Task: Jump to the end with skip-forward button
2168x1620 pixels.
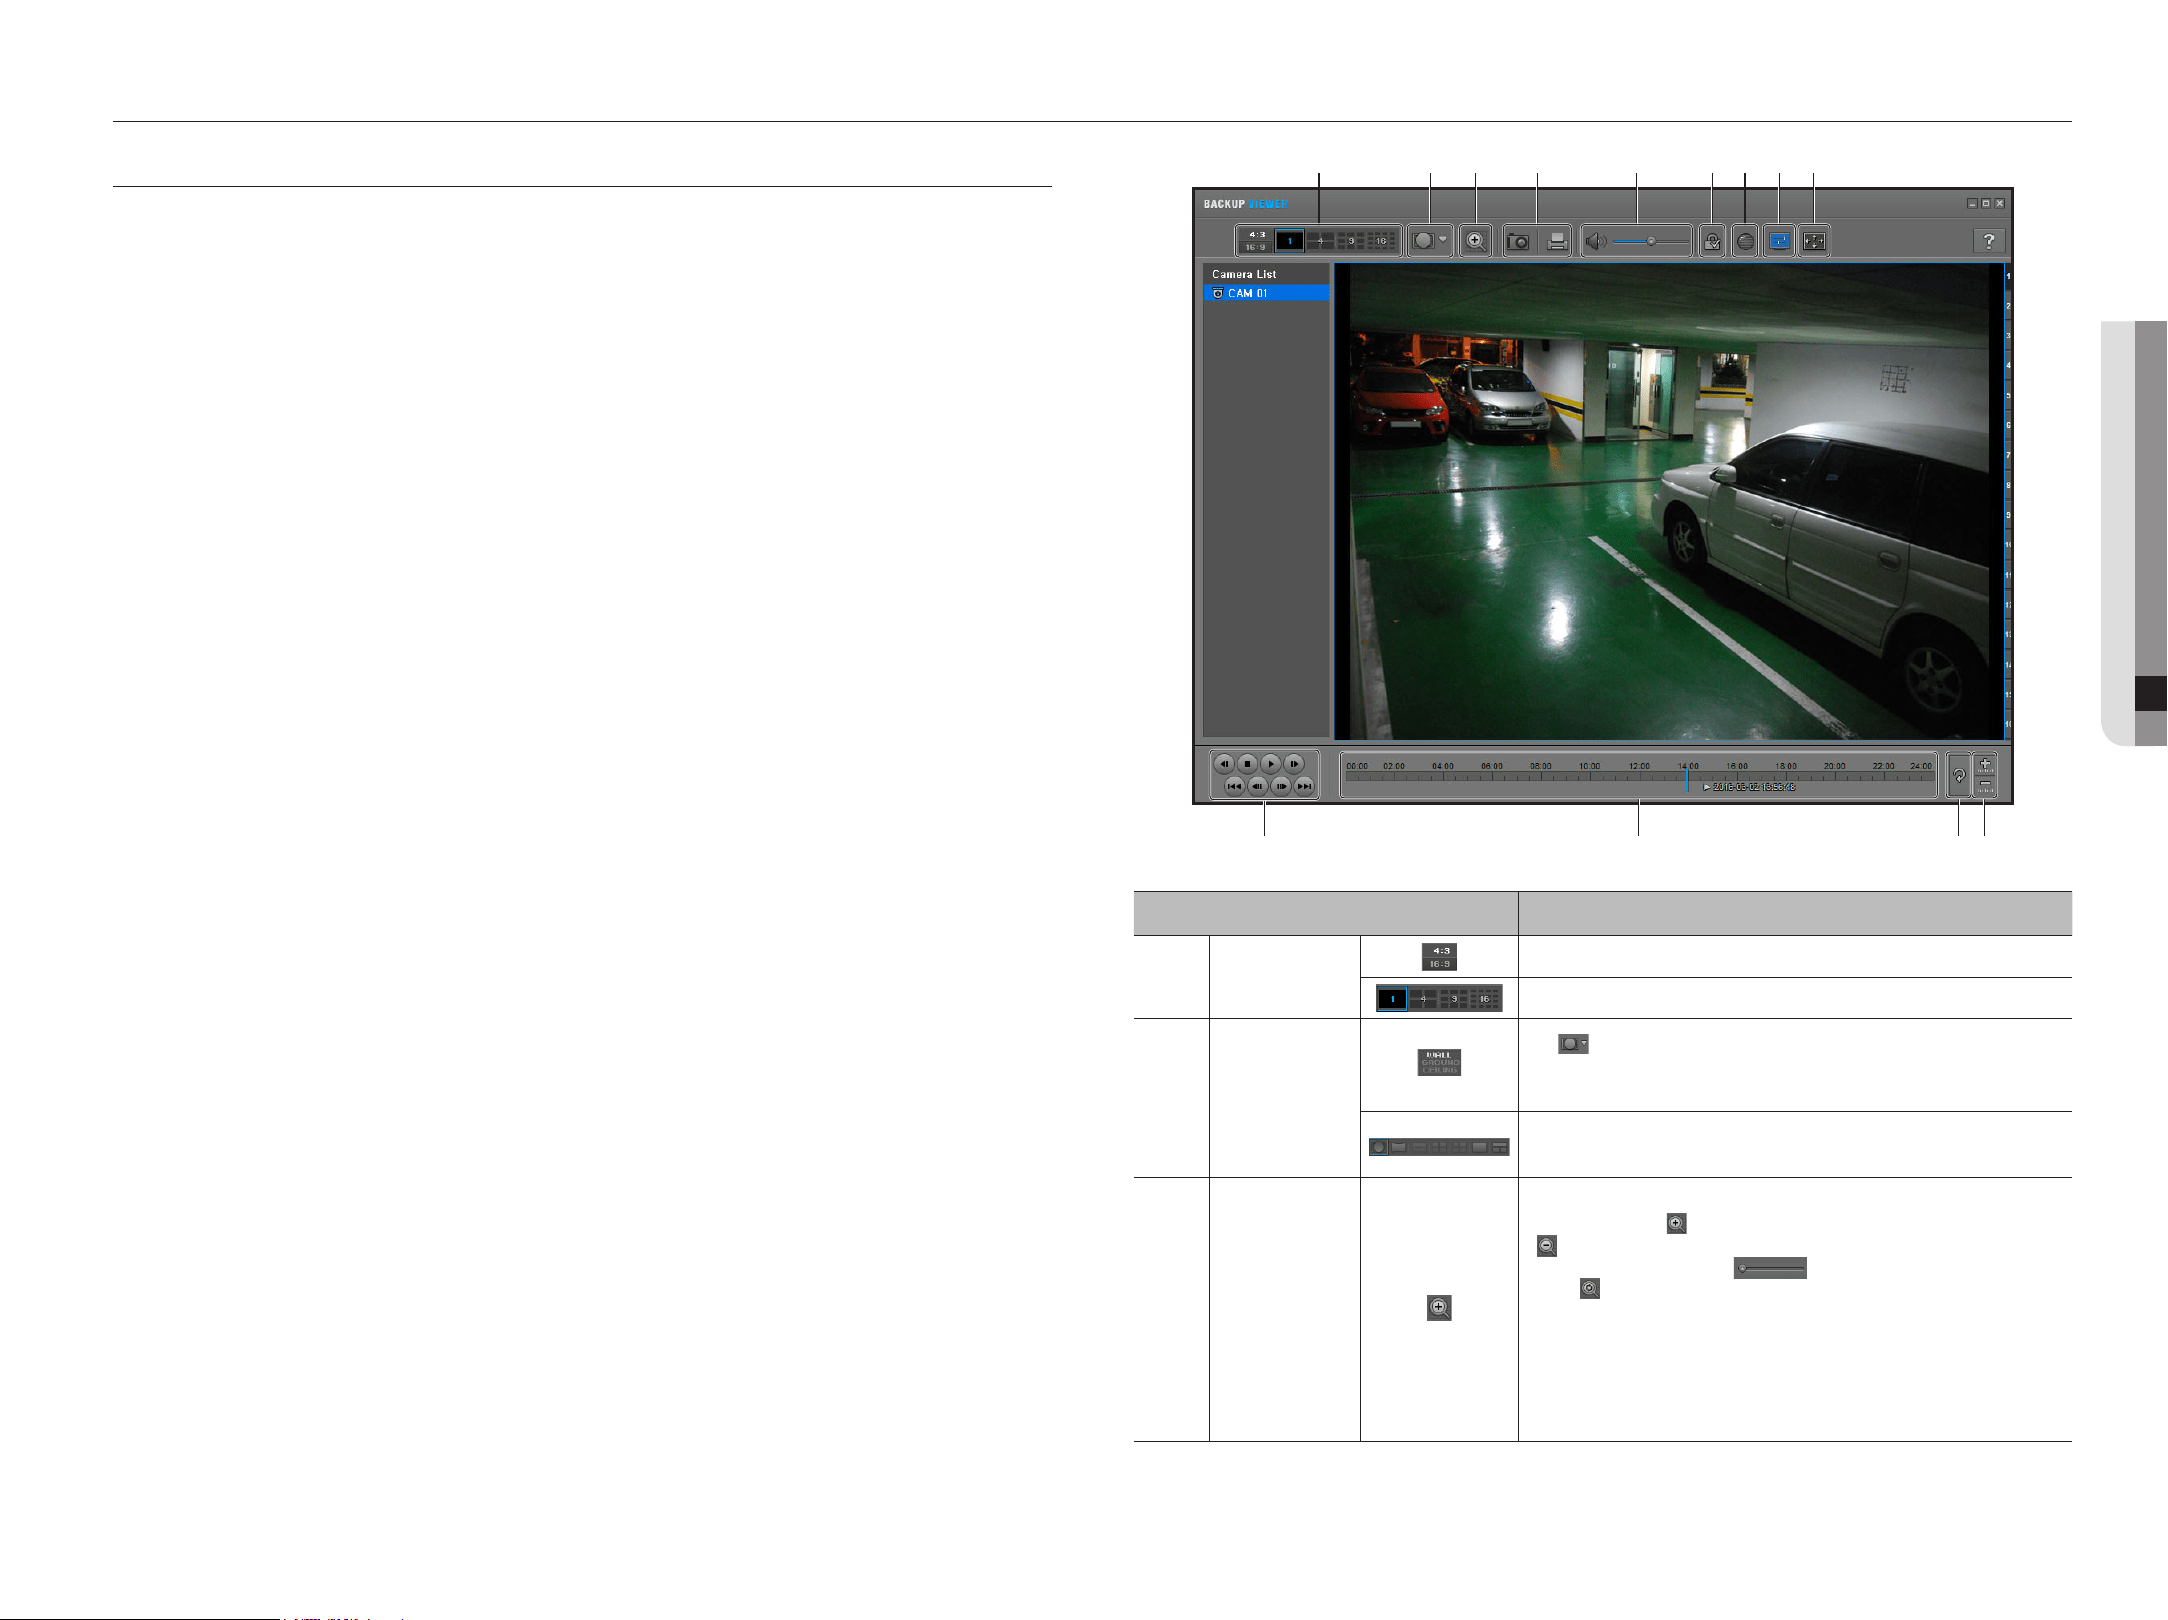Action: point(1304,786)
